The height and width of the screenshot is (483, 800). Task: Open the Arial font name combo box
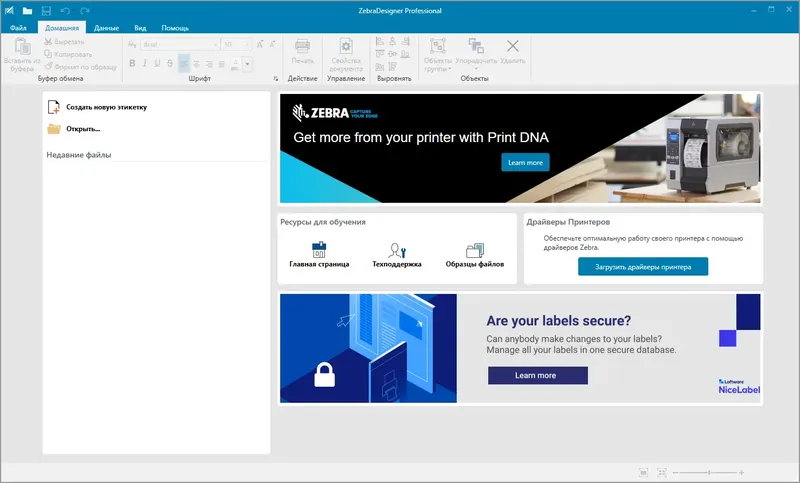click(x=180, y=44)
